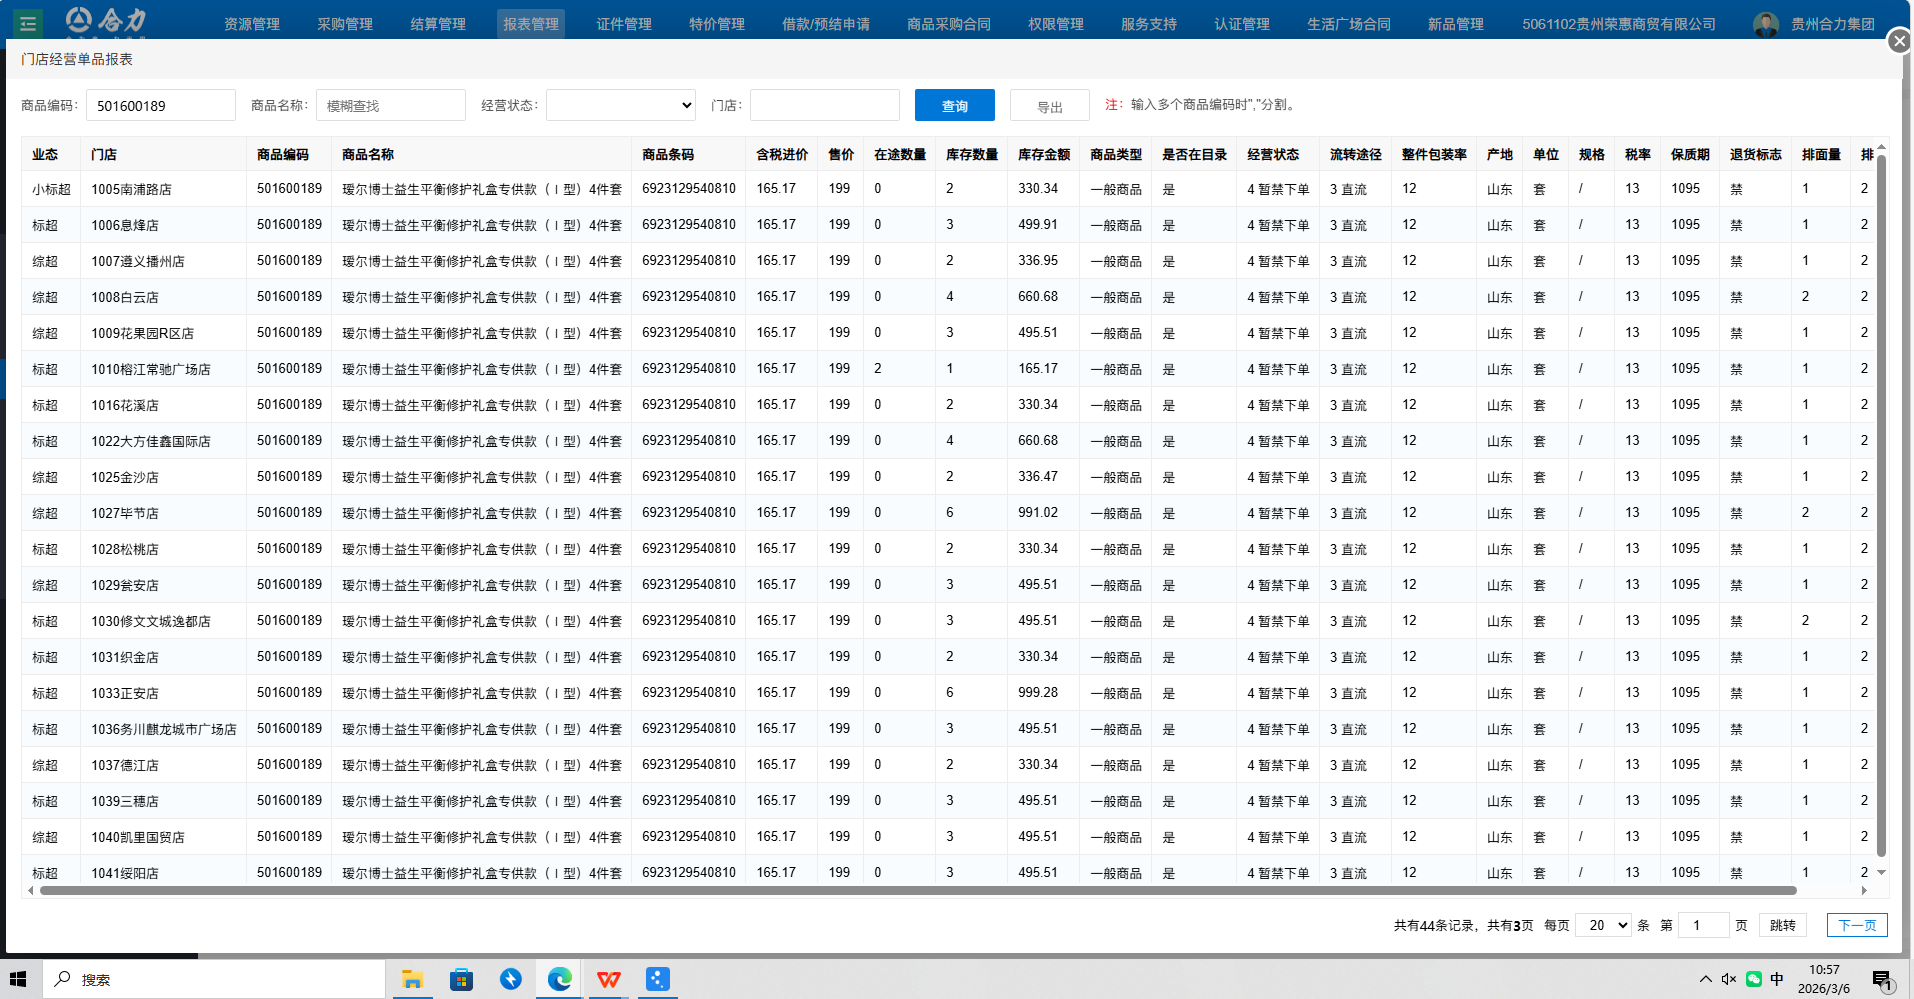Click the 导出 export button
1914x999 pixels.
pos(1049,106)
